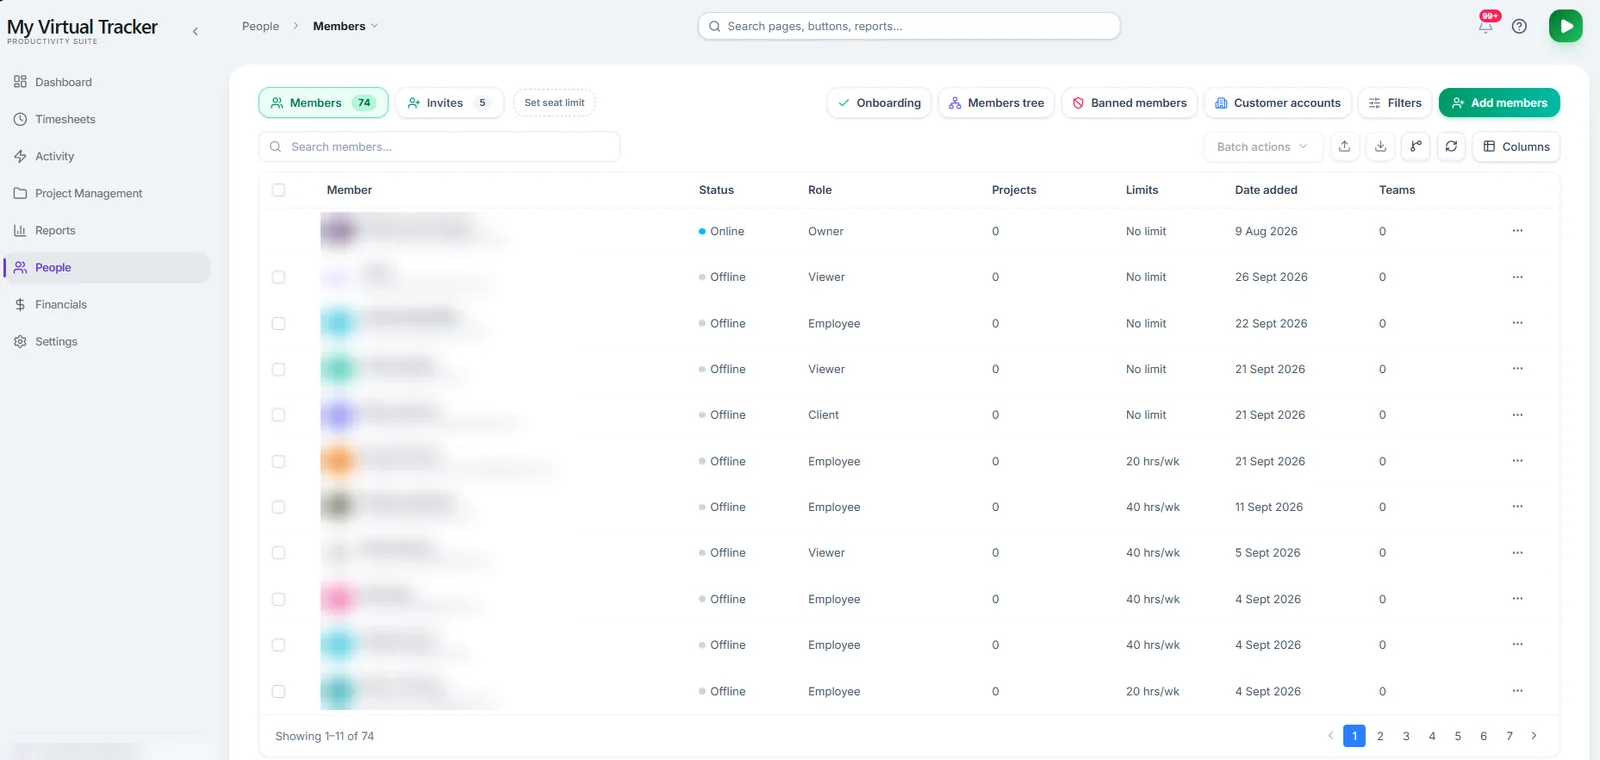
Task: Click the 'Online' status cell
Action: 722,231
